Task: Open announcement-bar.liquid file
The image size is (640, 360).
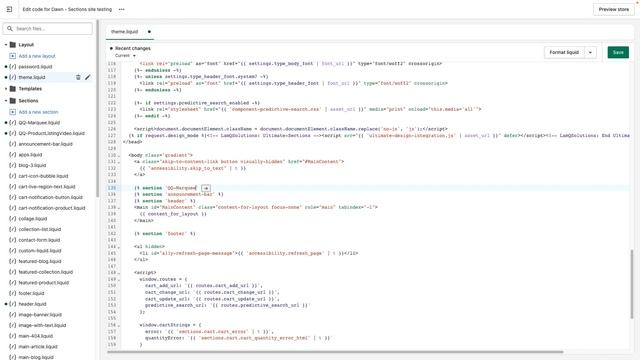Action: pyautogui.click(x=45, y=144)
